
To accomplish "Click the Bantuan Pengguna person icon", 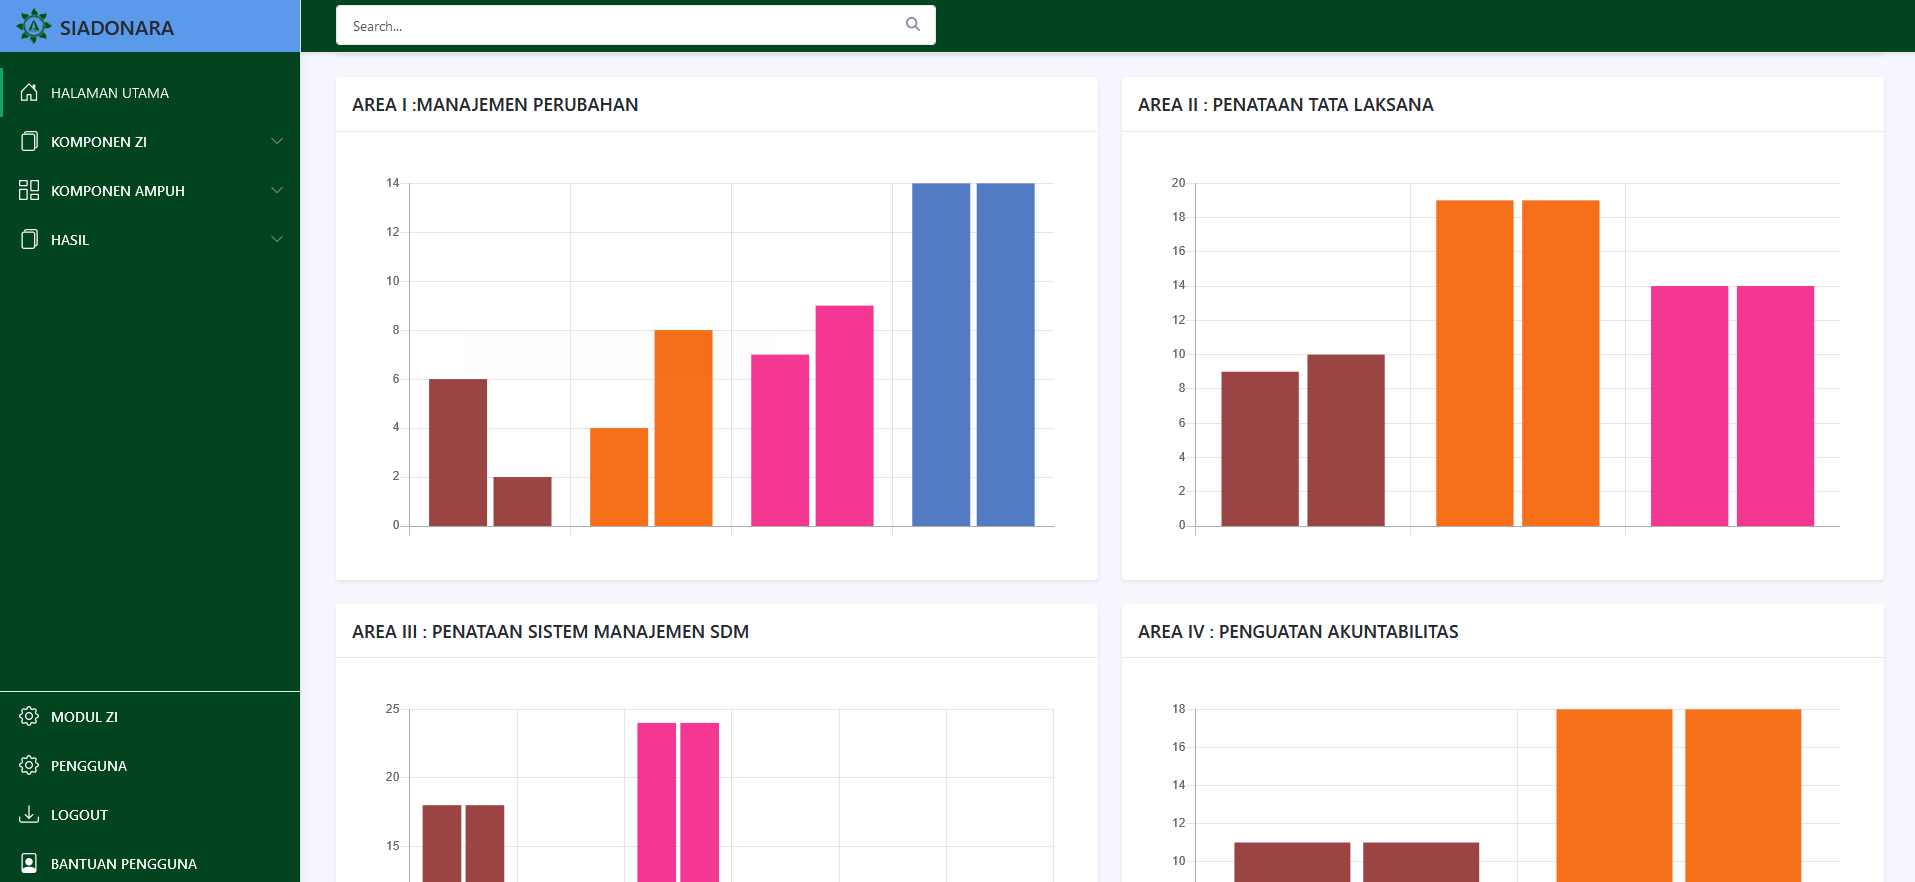I will 29,863.
